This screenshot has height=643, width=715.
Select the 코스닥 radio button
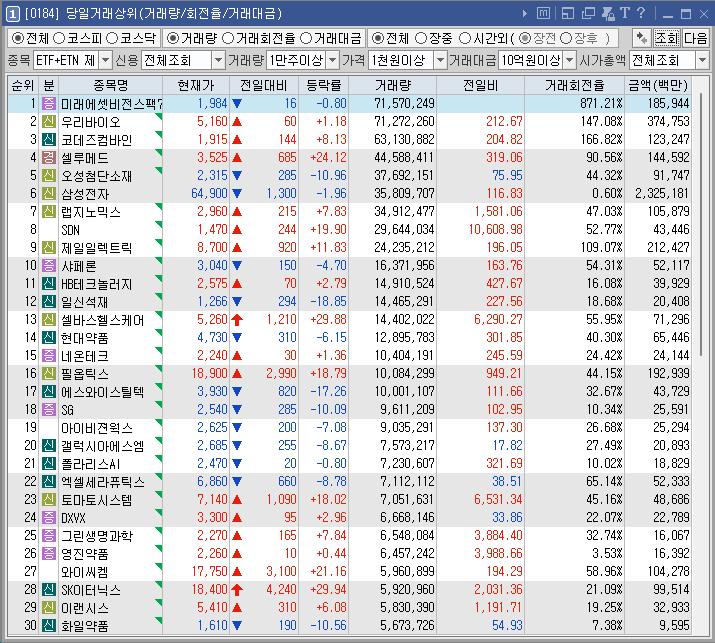click(112, 38)
